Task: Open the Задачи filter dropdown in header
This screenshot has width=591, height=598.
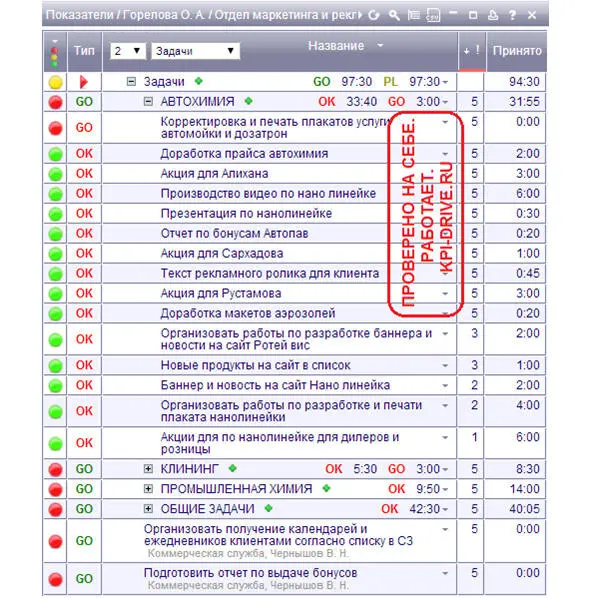Action: [x=195, y=51]
